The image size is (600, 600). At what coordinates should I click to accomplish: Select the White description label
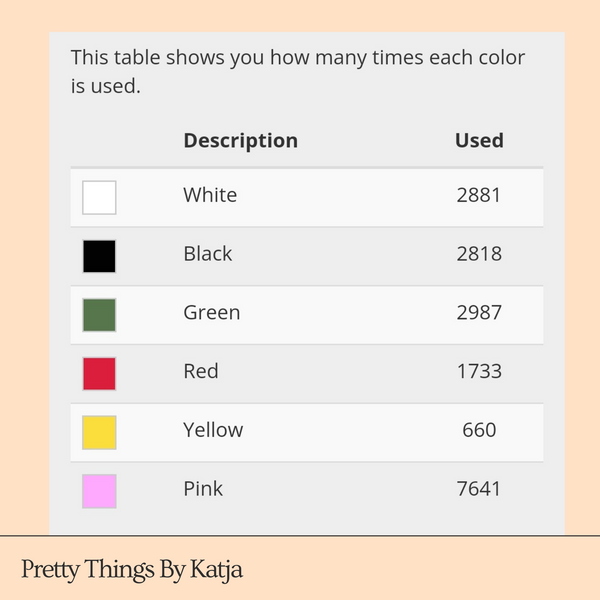click(210, 195)
